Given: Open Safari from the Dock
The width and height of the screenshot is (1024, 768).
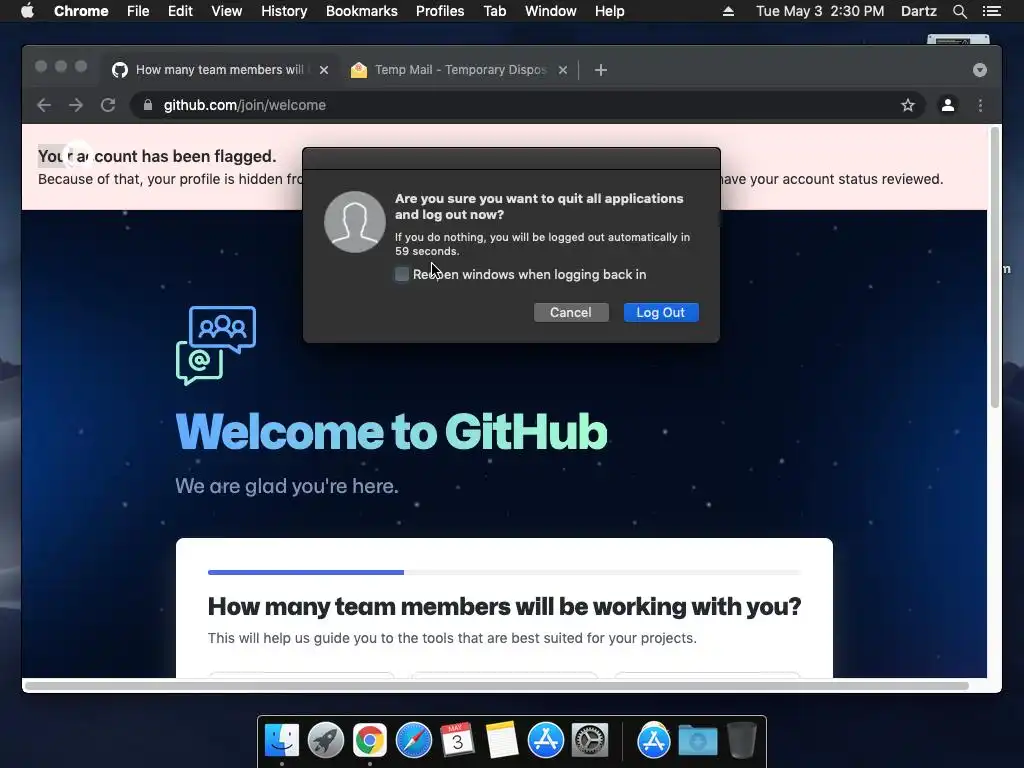Looking at the screenshot, I should pos(413,741).
